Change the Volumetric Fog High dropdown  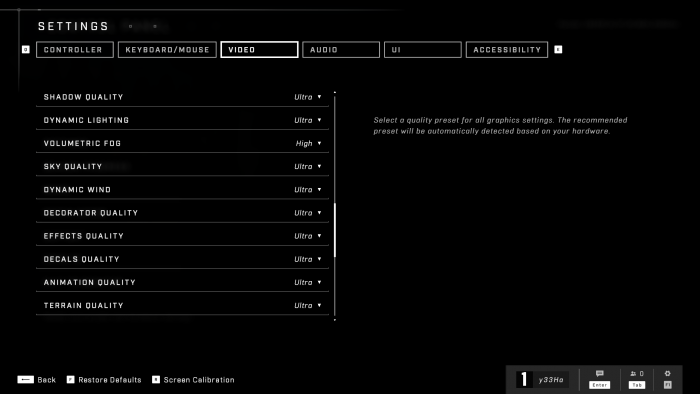[x=308, y=143]
